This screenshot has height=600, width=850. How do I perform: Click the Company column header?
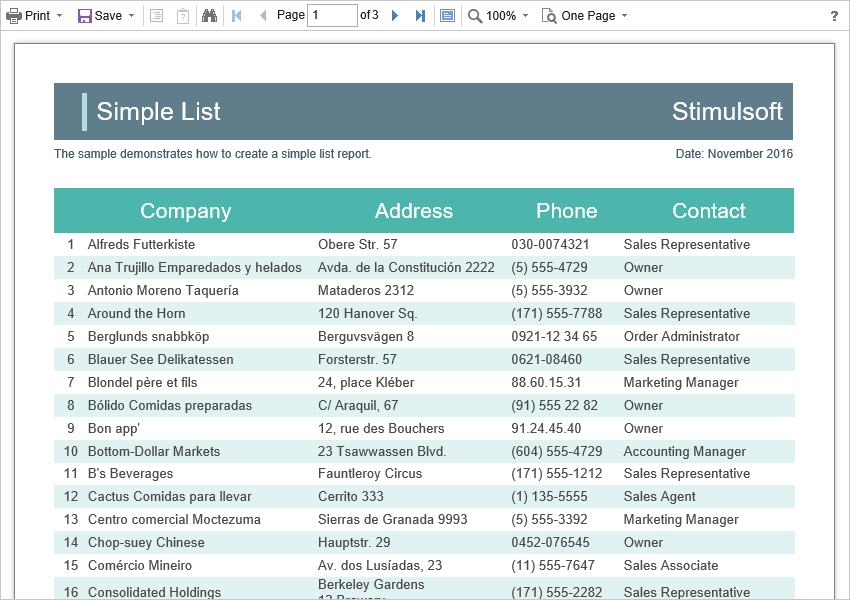(185, 211)
